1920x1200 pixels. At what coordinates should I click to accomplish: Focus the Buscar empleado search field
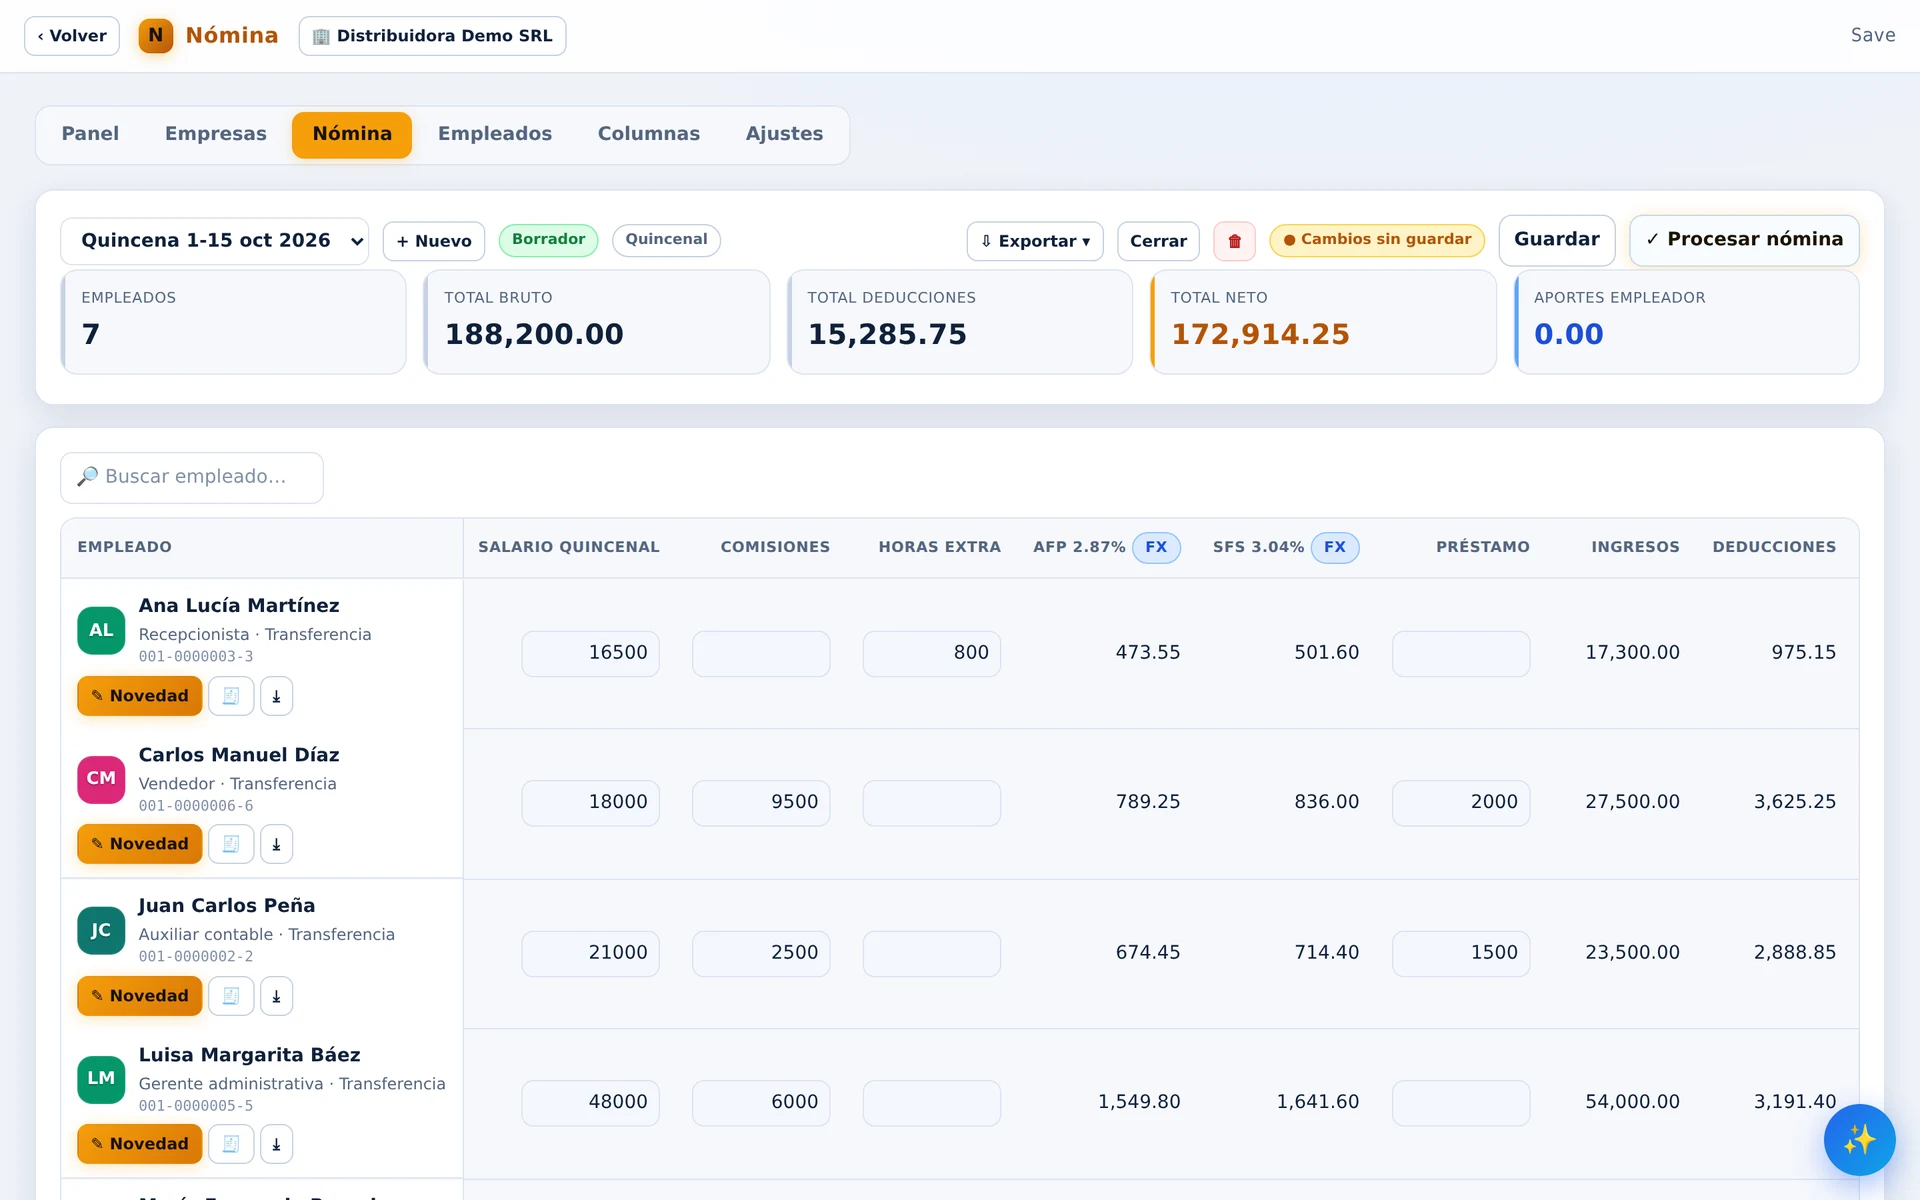click(x=192, y=477)
